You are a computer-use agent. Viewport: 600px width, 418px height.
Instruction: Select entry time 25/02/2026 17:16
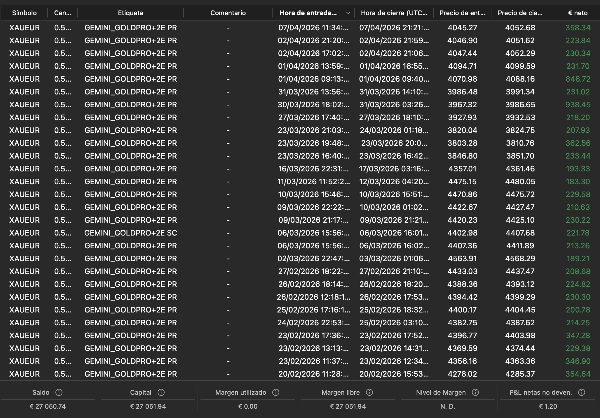tap(313, 310)
